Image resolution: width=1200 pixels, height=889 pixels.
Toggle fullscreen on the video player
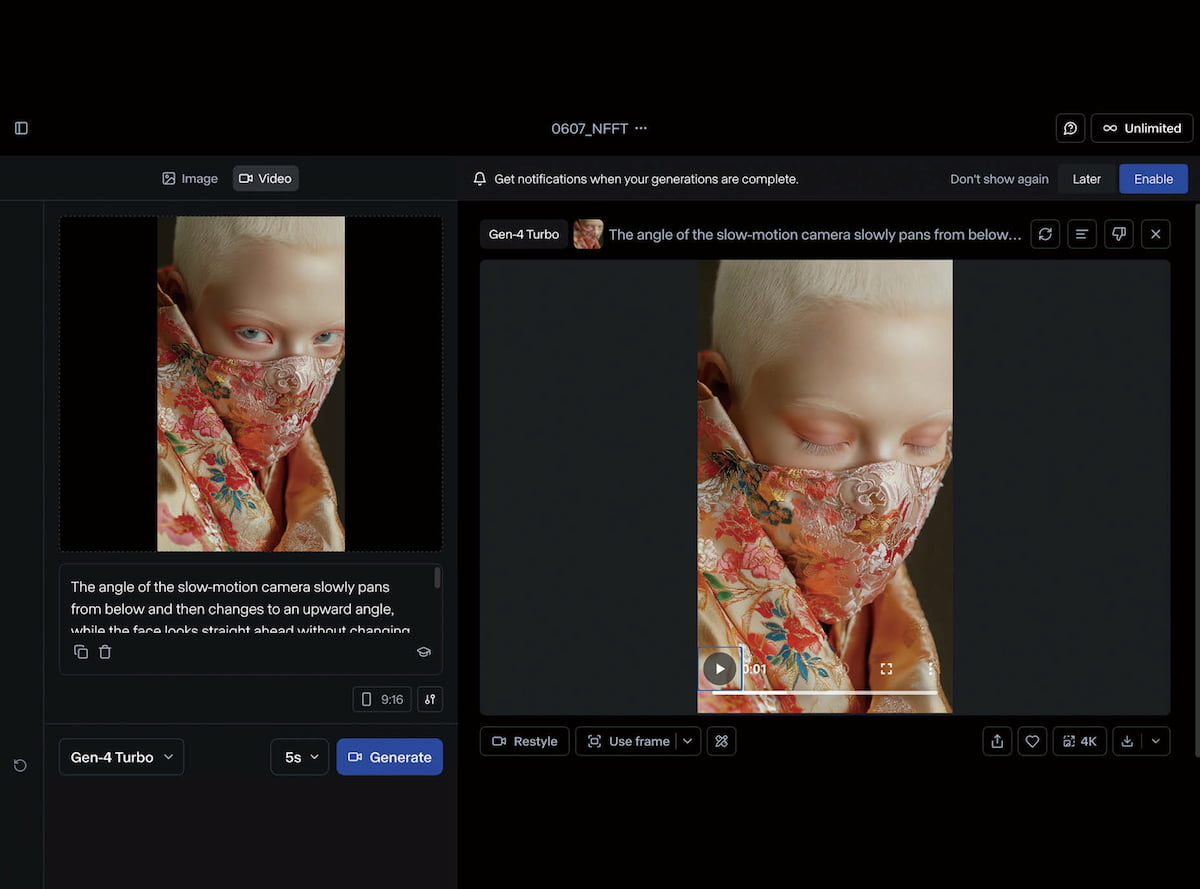pyautogui.click(x=886, y=669)
